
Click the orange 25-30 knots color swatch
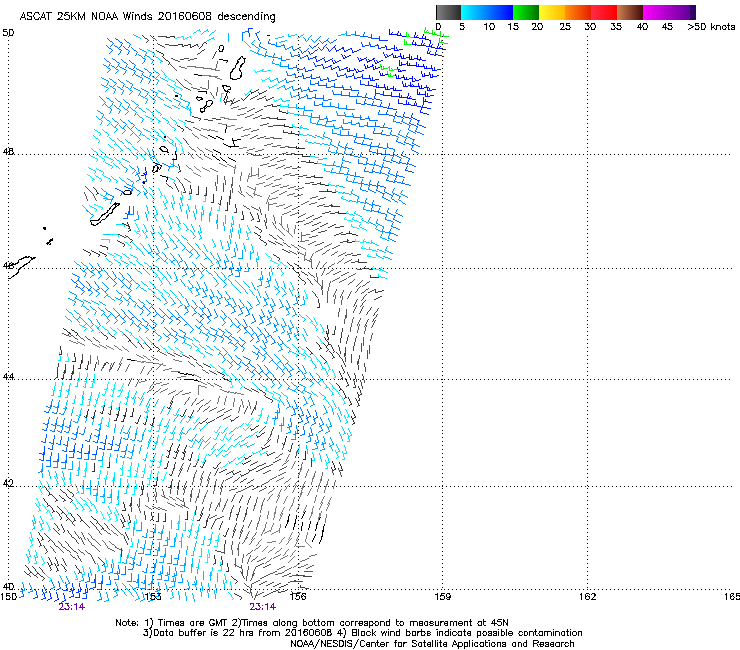pyautogui.click(x=578, y=12)
